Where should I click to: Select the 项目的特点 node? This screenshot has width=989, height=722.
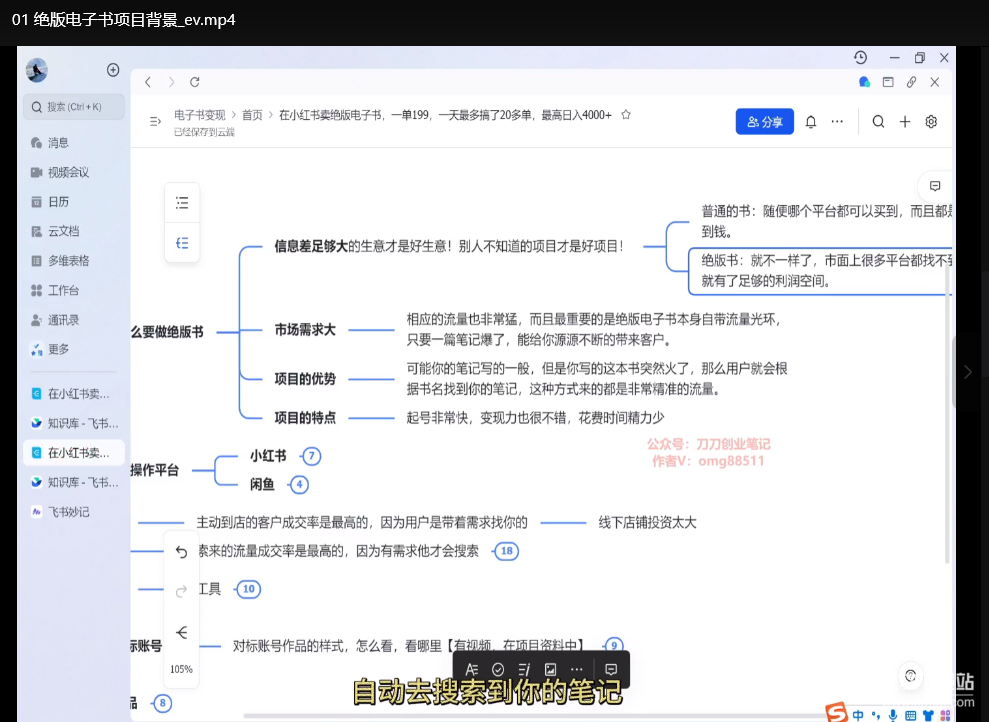click(x=305, y=417)
